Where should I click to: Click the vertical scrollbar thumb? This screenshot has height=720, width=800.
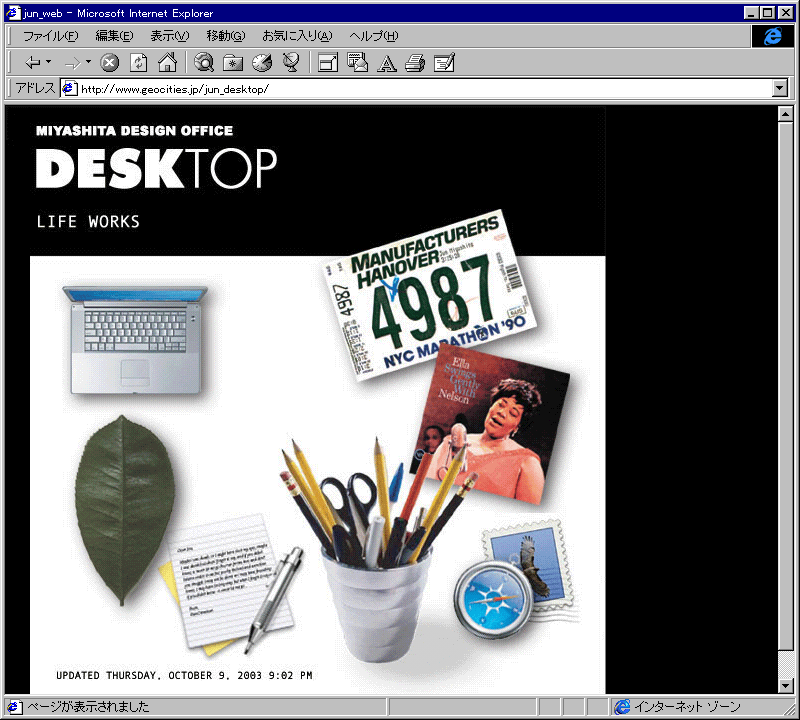click(x=786, y=386)
